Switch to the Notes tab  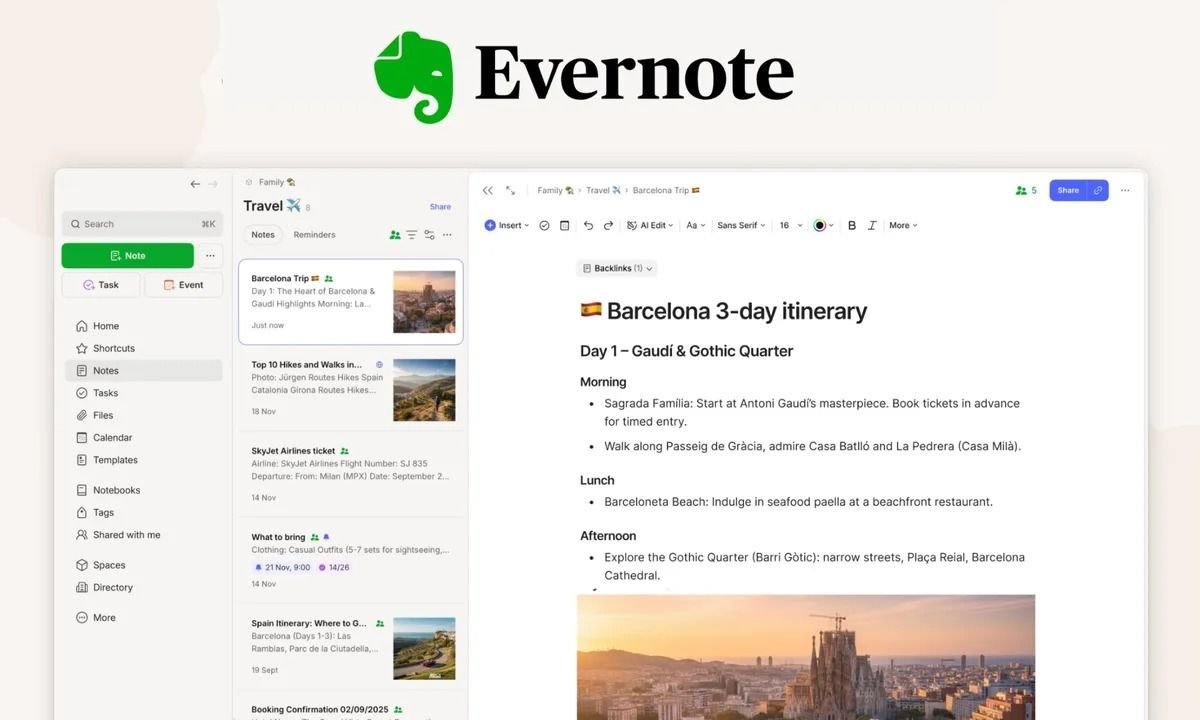(263, 234)
